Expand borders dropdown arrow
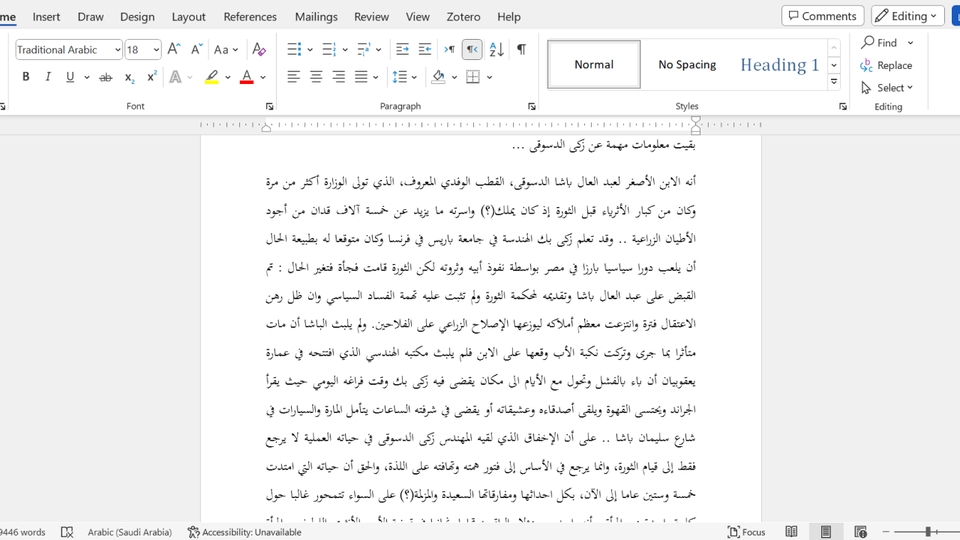The width and height of the screenshot is (960, 540). click(489, 77)
